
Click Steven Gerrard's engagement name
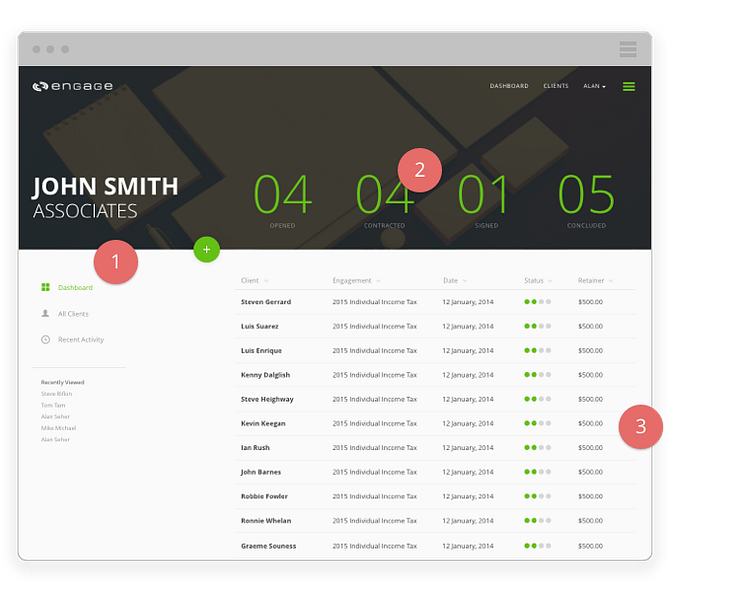pos(374,302)
